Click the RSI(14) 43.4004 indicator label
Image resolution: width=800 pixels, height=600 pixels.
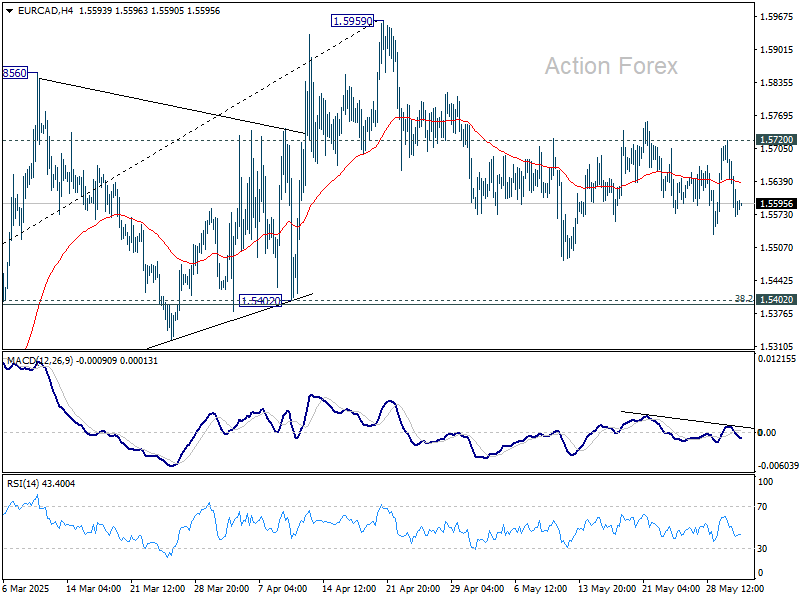pos(41,483)
